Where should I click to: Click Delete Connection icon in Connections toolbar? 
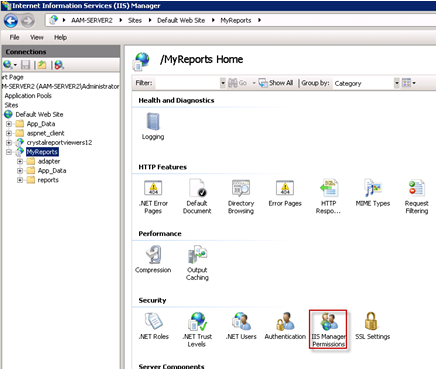59,65
